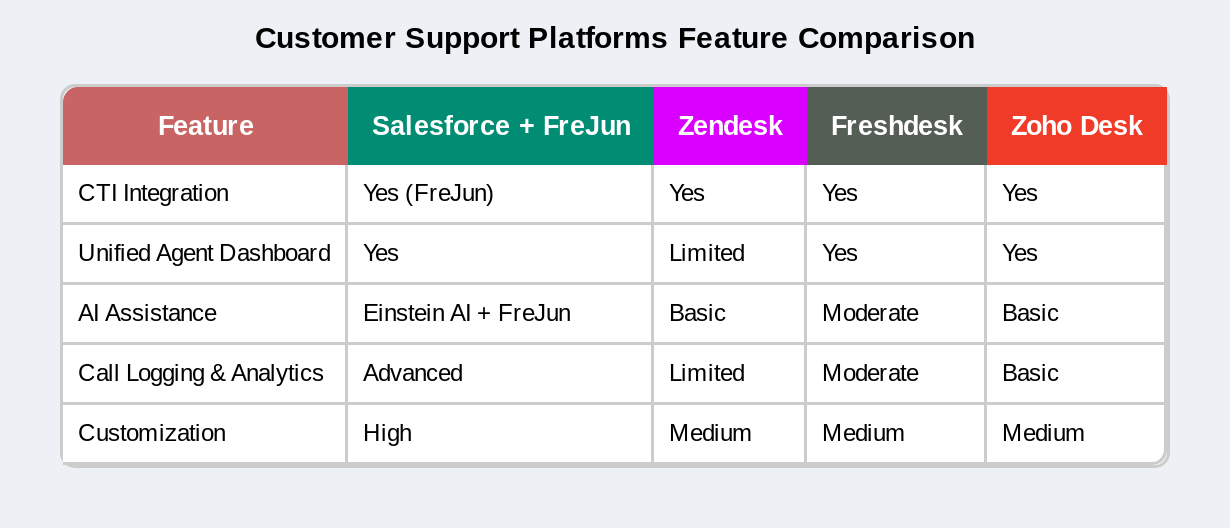1230x528 pixels.
Task: Select the Freshdesk column header
Action: point(896,126)
